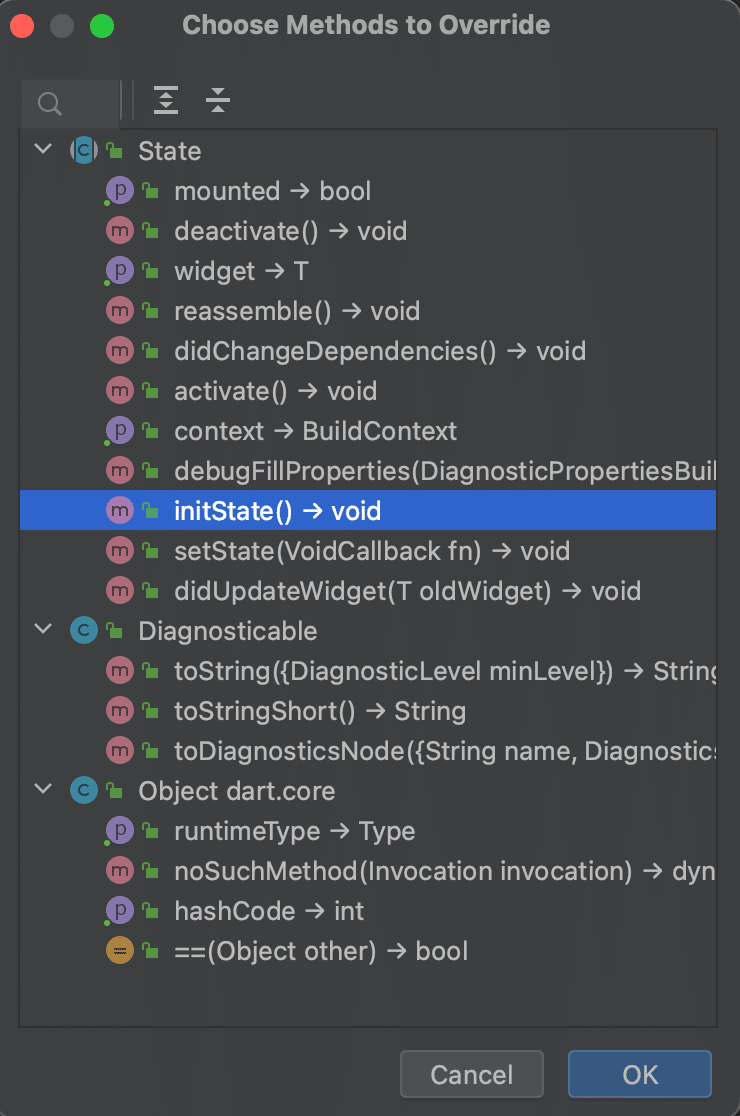Click the search magnifier icon
The image size is (740, 1116).
point(49,103)
